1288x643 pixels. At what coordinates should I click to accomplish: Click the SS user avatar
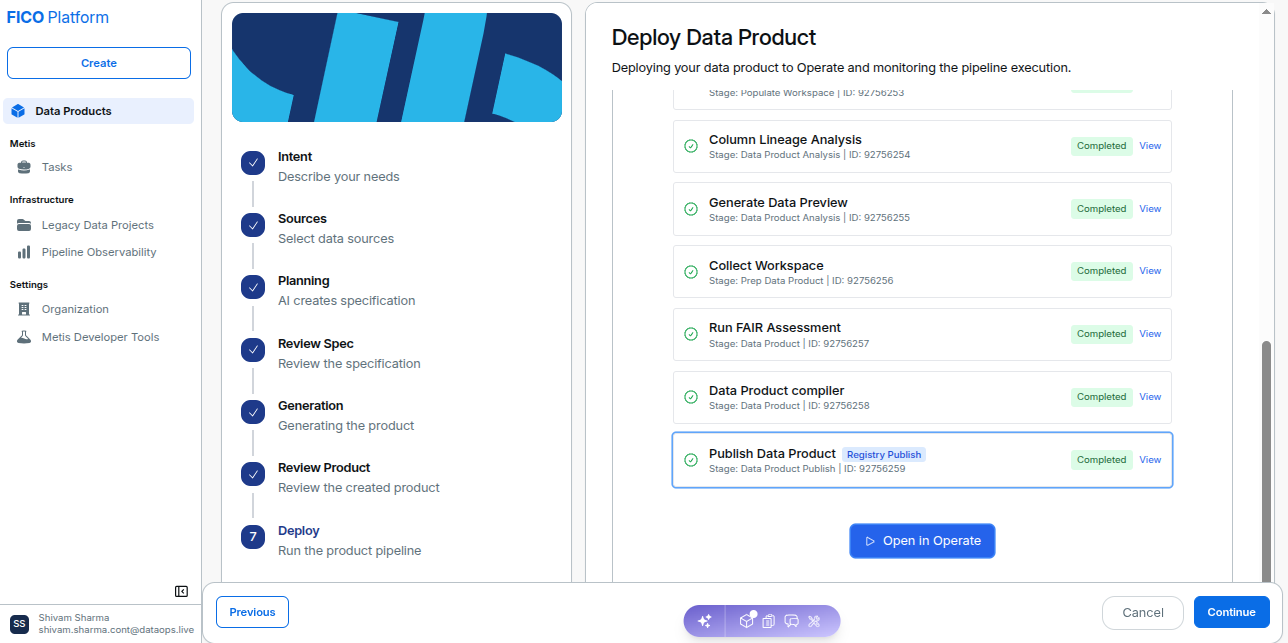click(20, 624)
